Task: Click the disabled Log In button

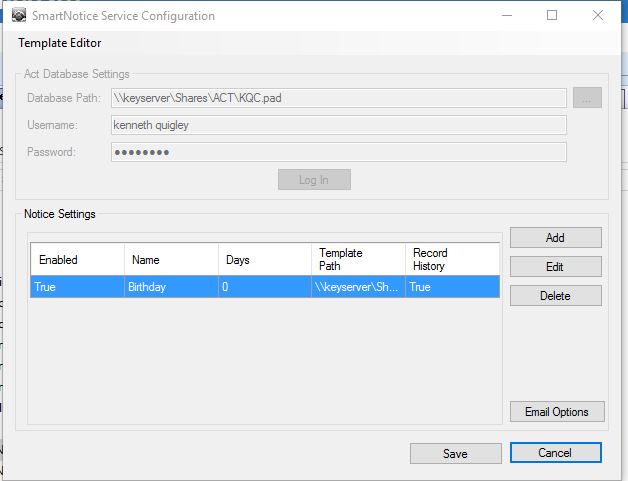Action: click(x=314, y=179)
